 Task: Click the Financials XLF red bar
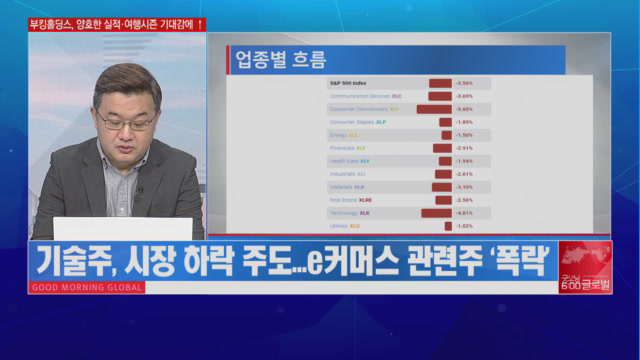[442, 148]
